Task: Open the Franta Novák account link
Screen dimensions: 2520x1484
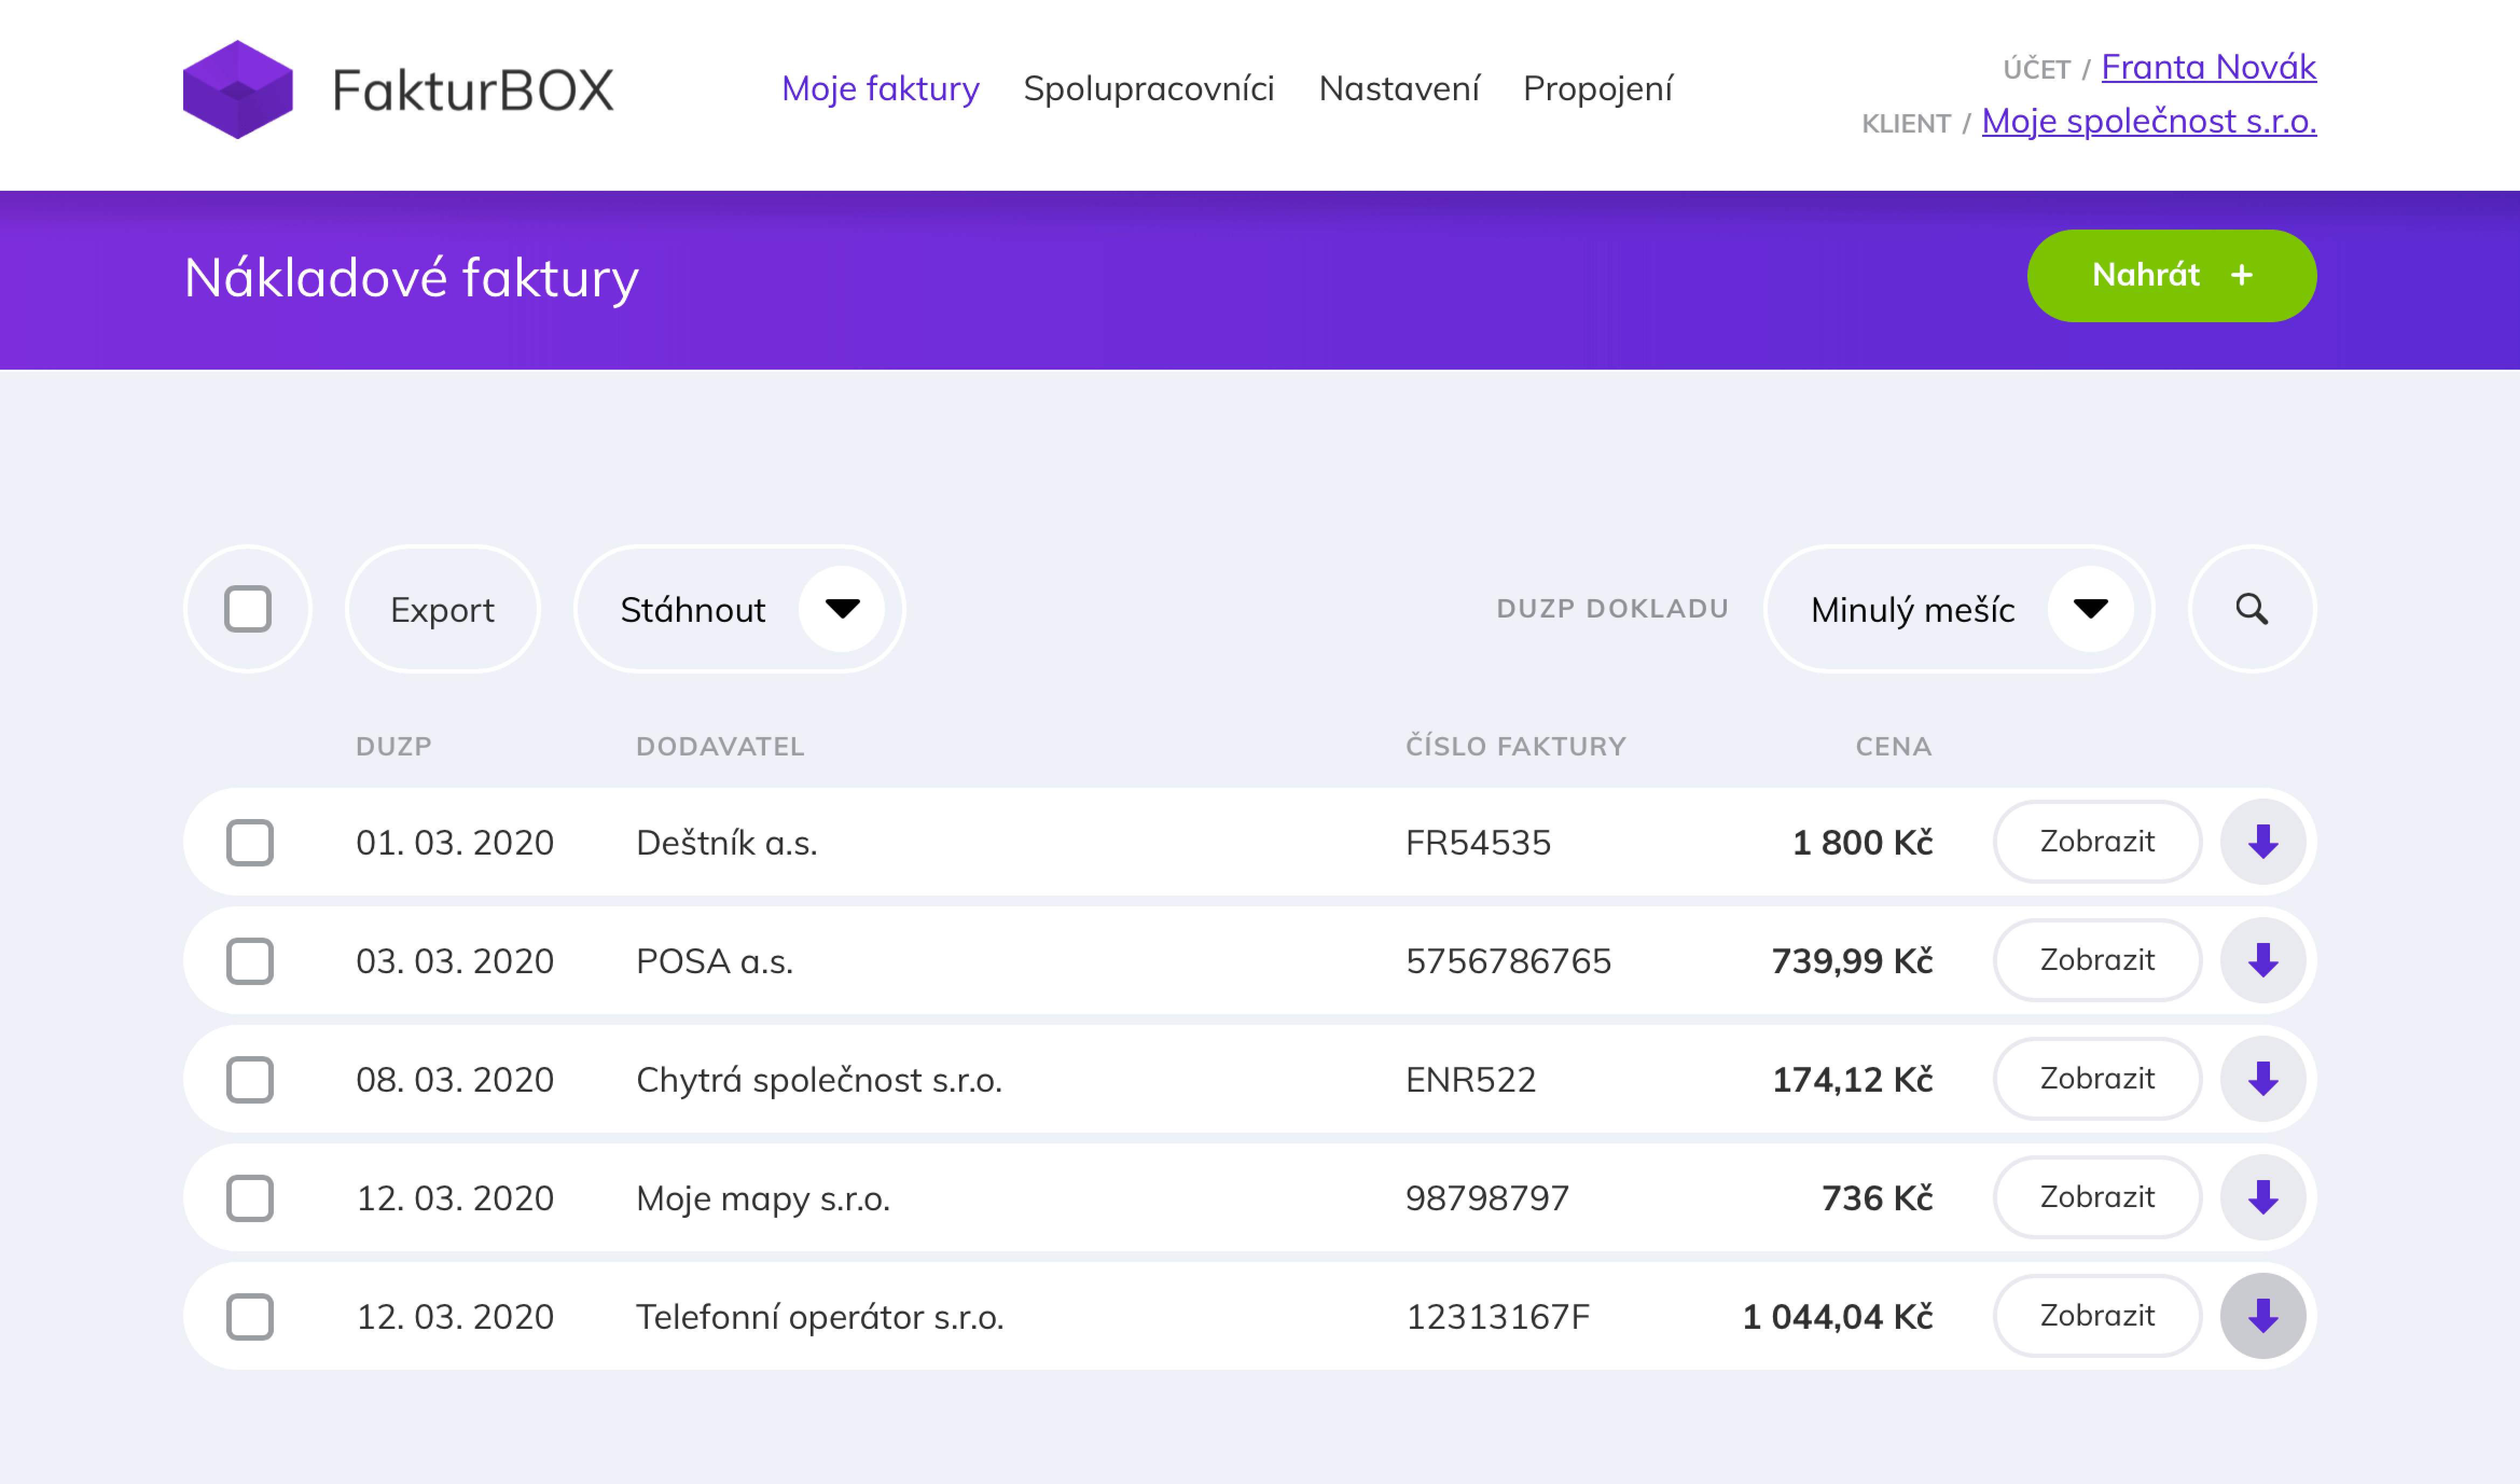Action: pos(2208,67)
